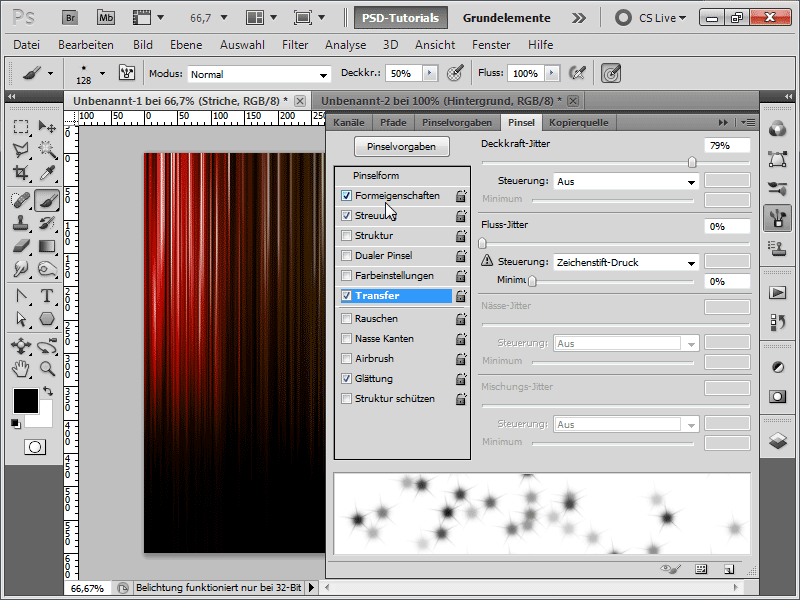Open Deckkr. opacity slider arrow
Screen dimensions: 800x600
(430, 73)
